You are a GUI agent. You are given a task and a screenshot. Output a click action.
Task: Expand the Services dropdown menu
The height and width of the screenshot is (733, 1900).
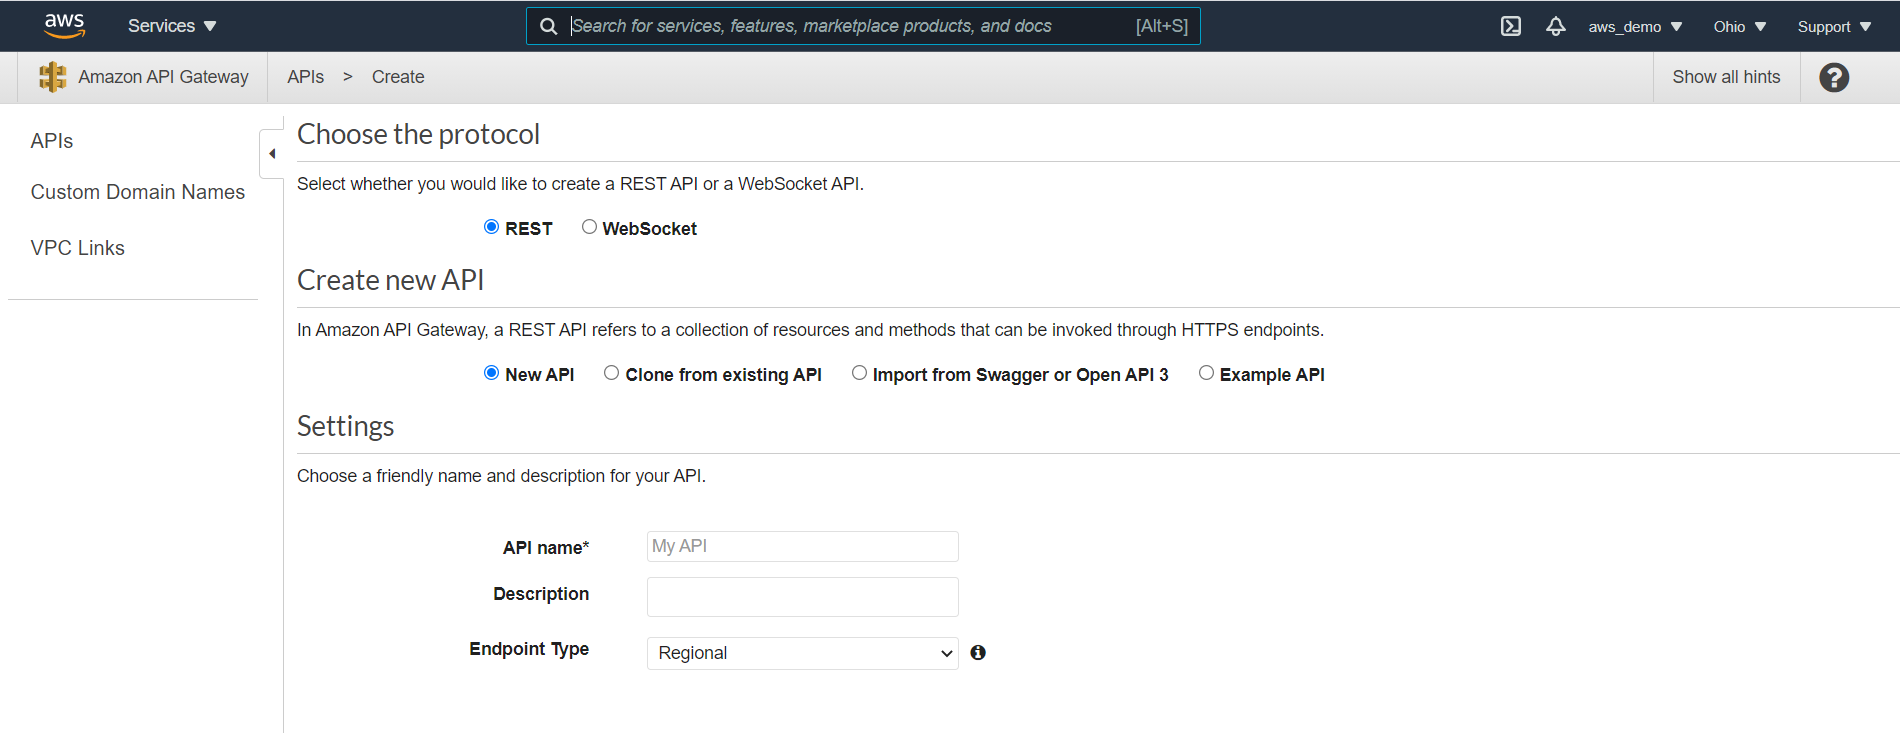point(172,26)
